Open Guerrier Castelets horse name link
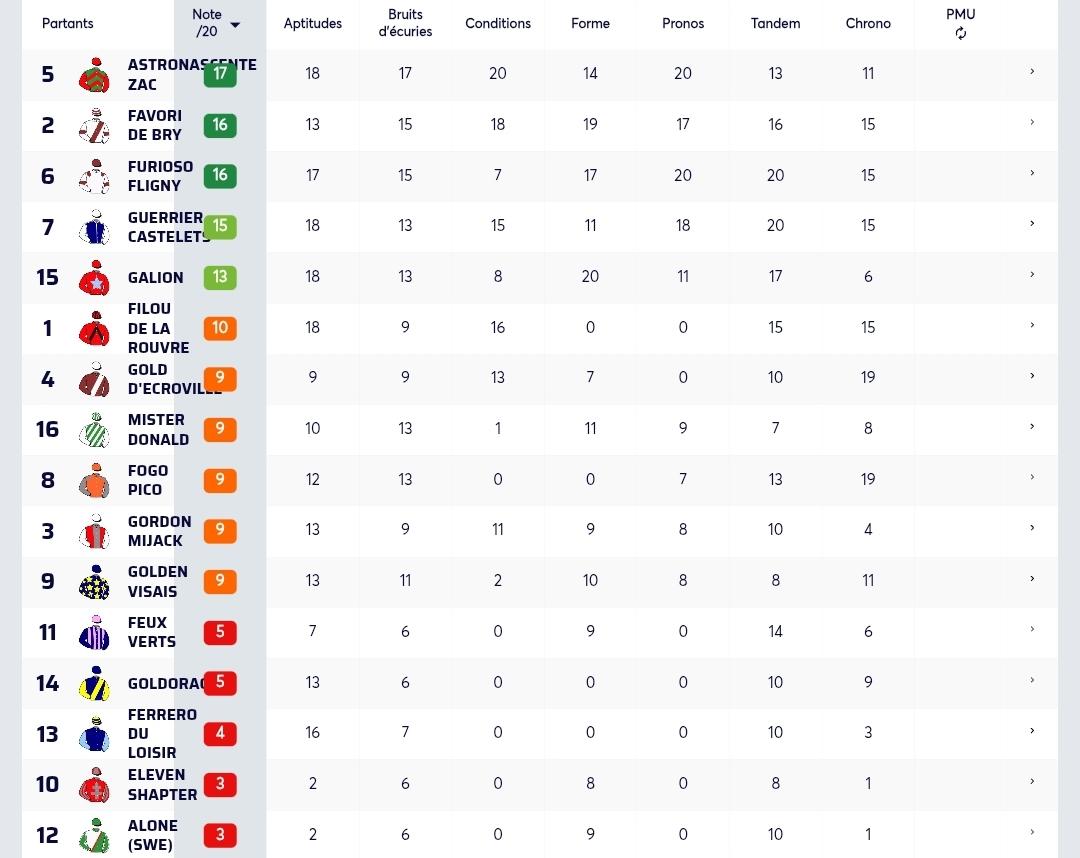 click(165, 227)
